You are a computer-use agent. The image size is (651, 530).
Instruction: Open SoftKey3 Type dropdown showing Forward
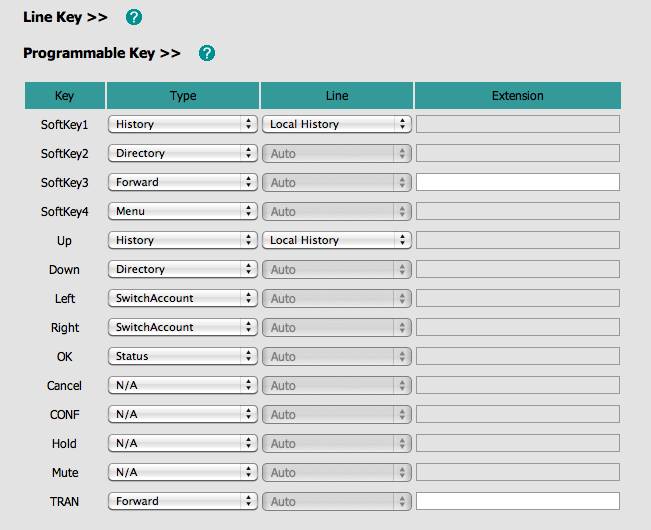183,182
